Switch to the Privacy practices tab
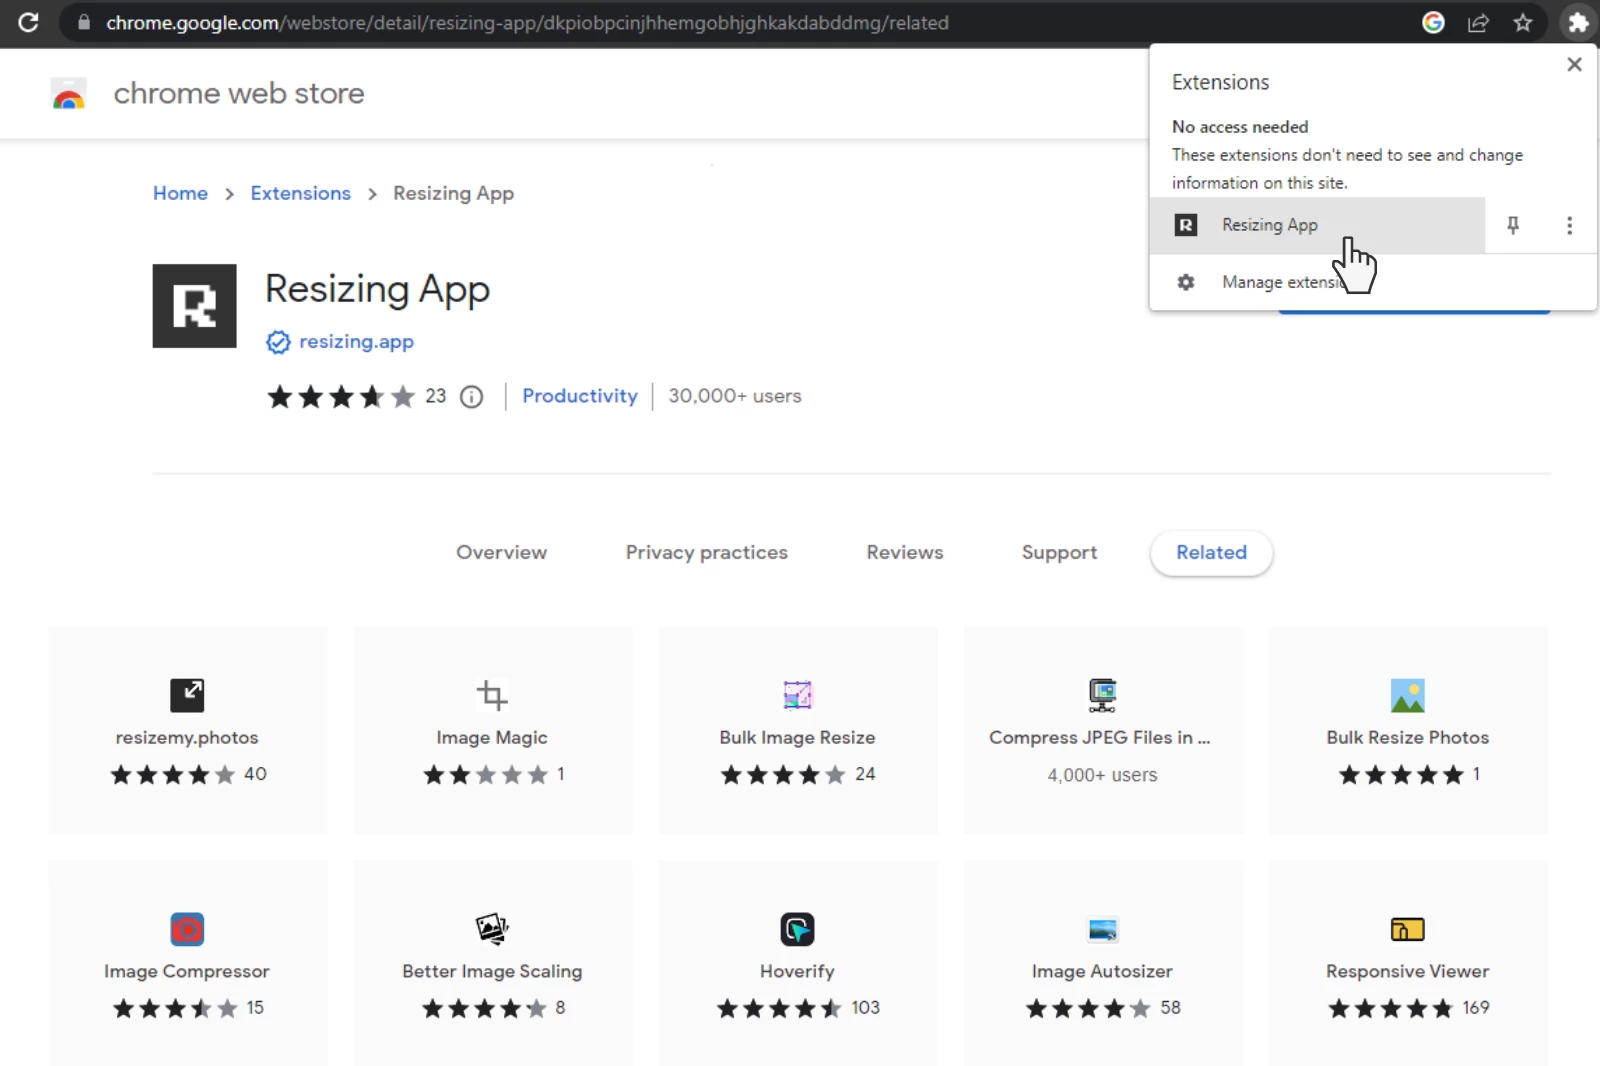 [x=706, y=552]
